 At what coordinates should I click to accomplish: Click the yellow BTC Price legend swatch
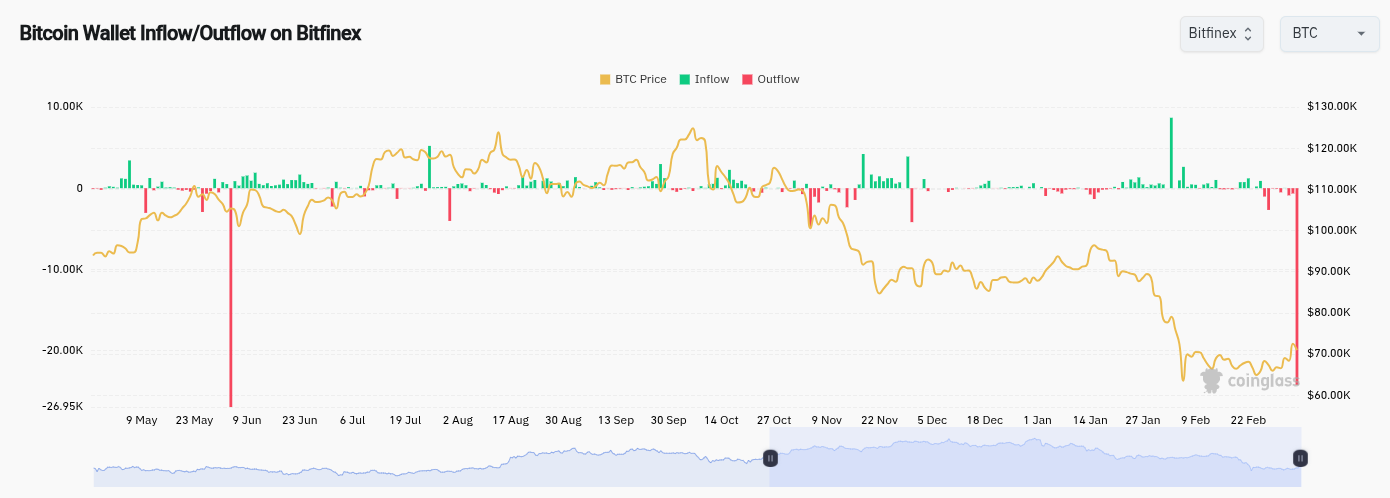605,79
